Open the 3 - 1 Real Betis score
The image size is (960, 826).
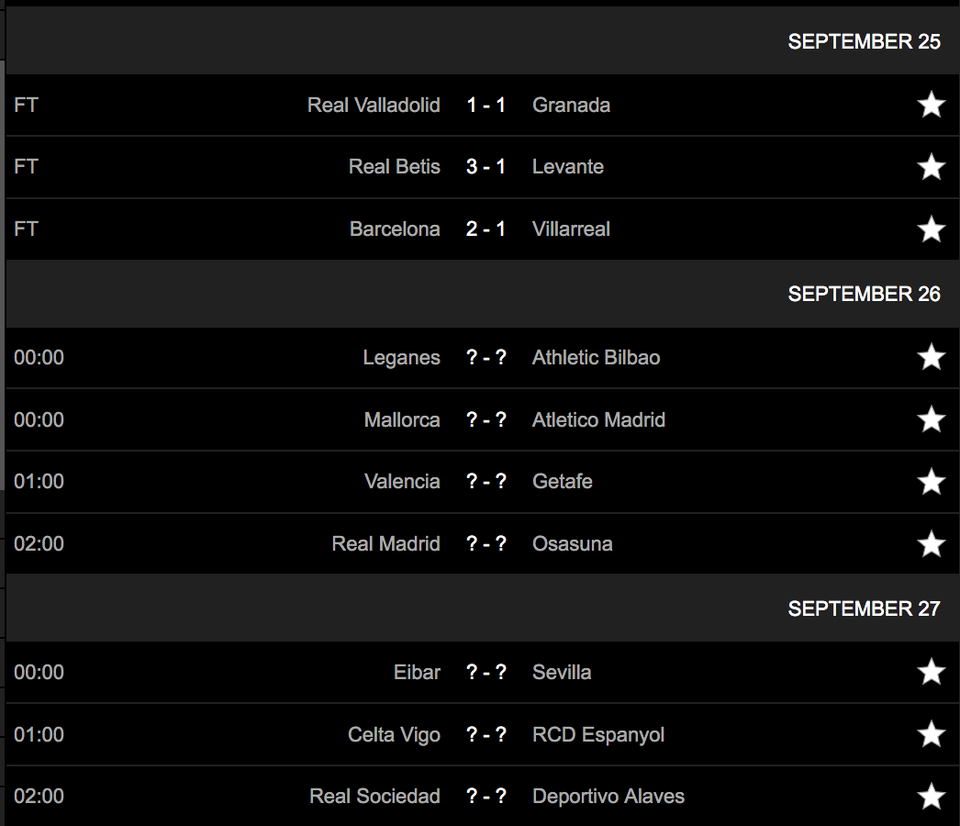tap(486, 167)
